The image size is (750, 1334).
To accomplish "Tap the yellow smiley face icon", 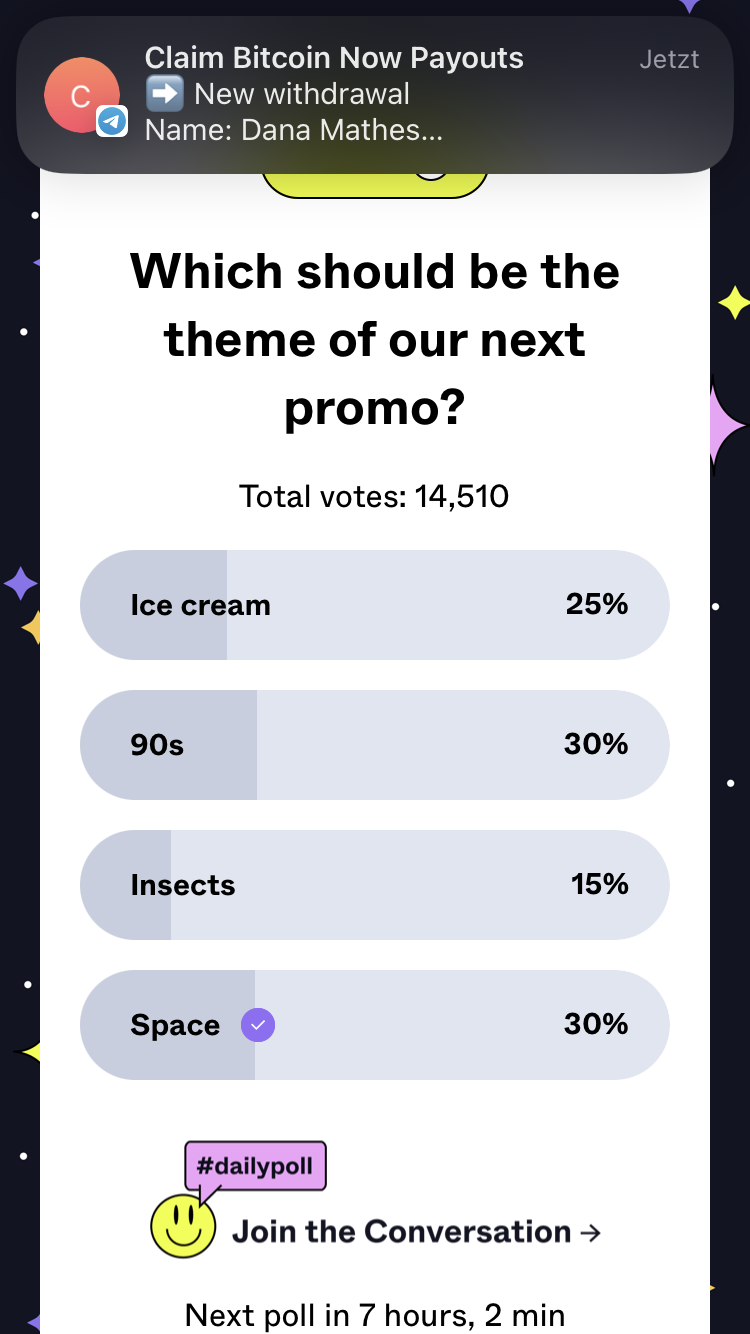I will (x=183, y=1226).
